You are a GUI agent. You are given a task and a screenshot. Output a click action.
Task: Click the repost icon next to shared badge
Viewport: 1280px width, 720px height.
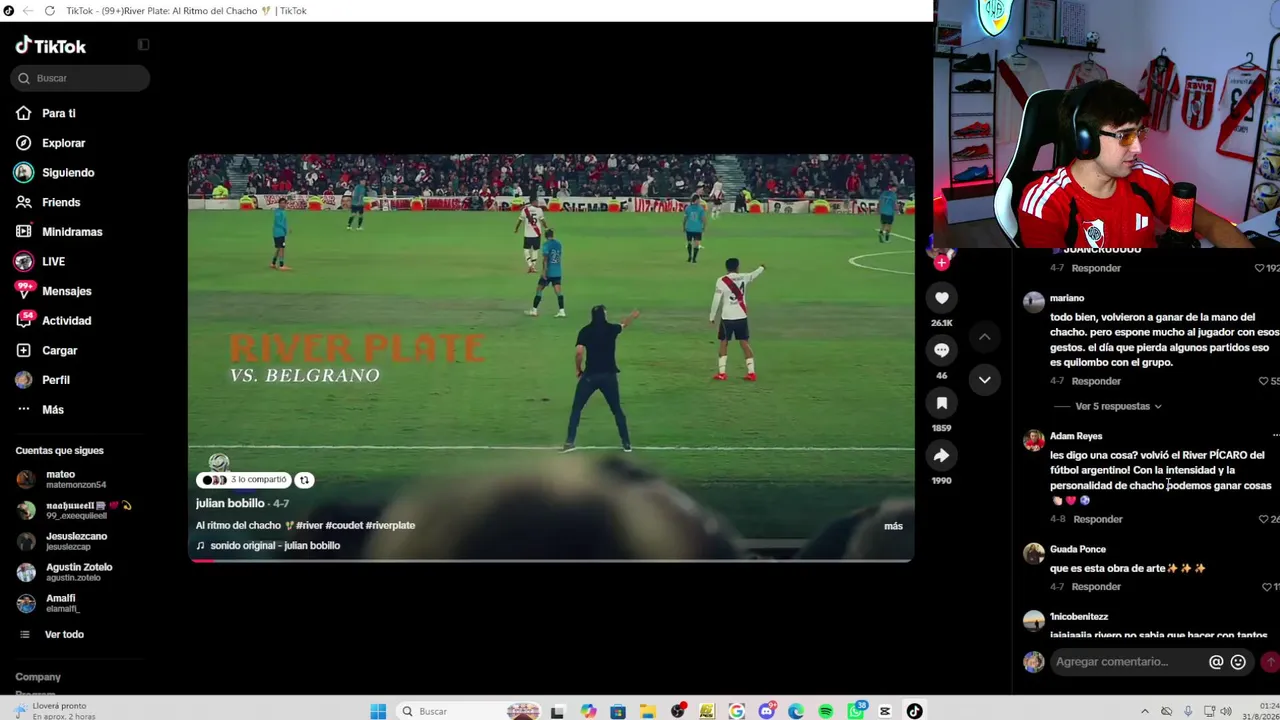point(305,480)
